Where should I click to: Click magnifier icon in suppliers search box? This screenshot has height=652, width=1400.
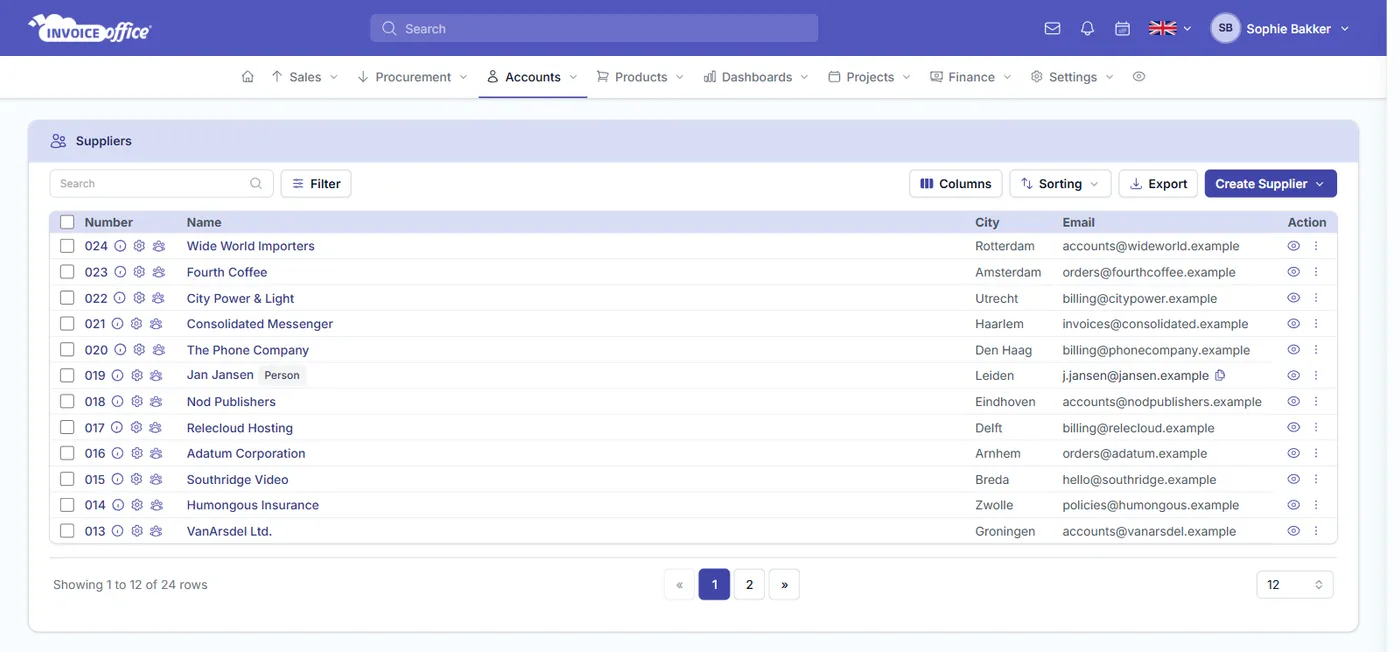coord(256,184)
